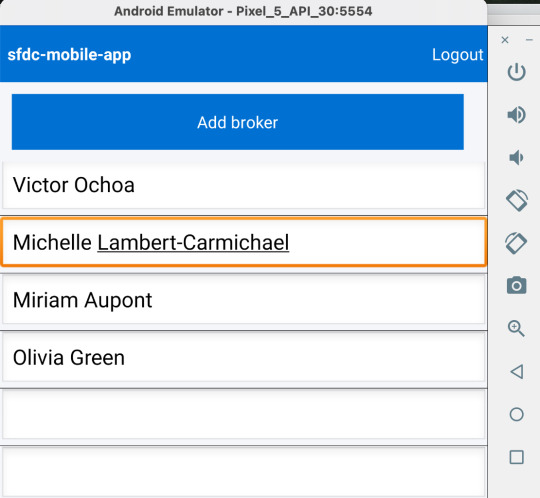Log out using the Logout link
This screenshot has height=498, width=540.
(x=457, y=54)
